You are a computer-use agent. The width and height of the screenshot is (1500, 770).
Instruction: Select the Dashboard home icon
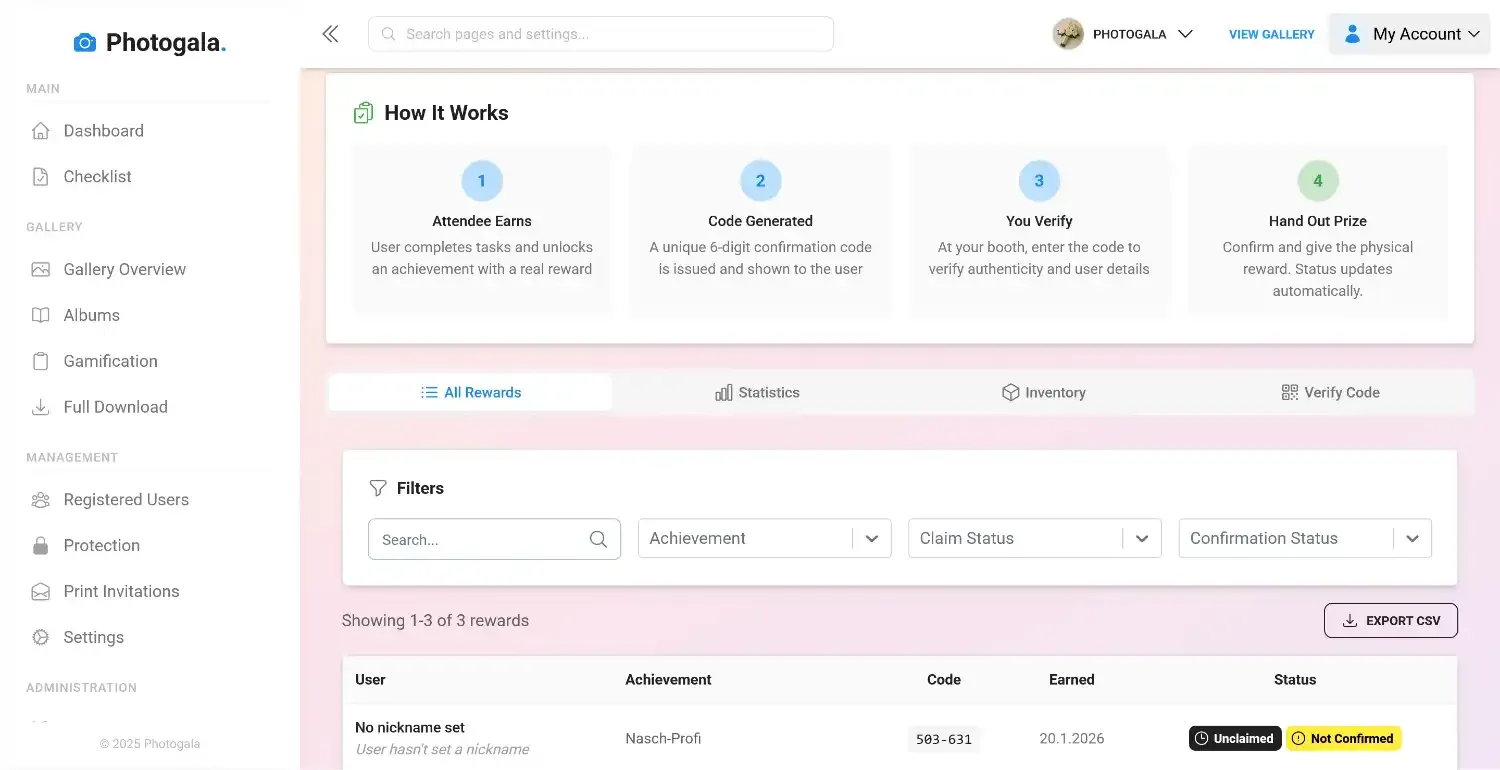pyautogui.click(x=40, y=130)
